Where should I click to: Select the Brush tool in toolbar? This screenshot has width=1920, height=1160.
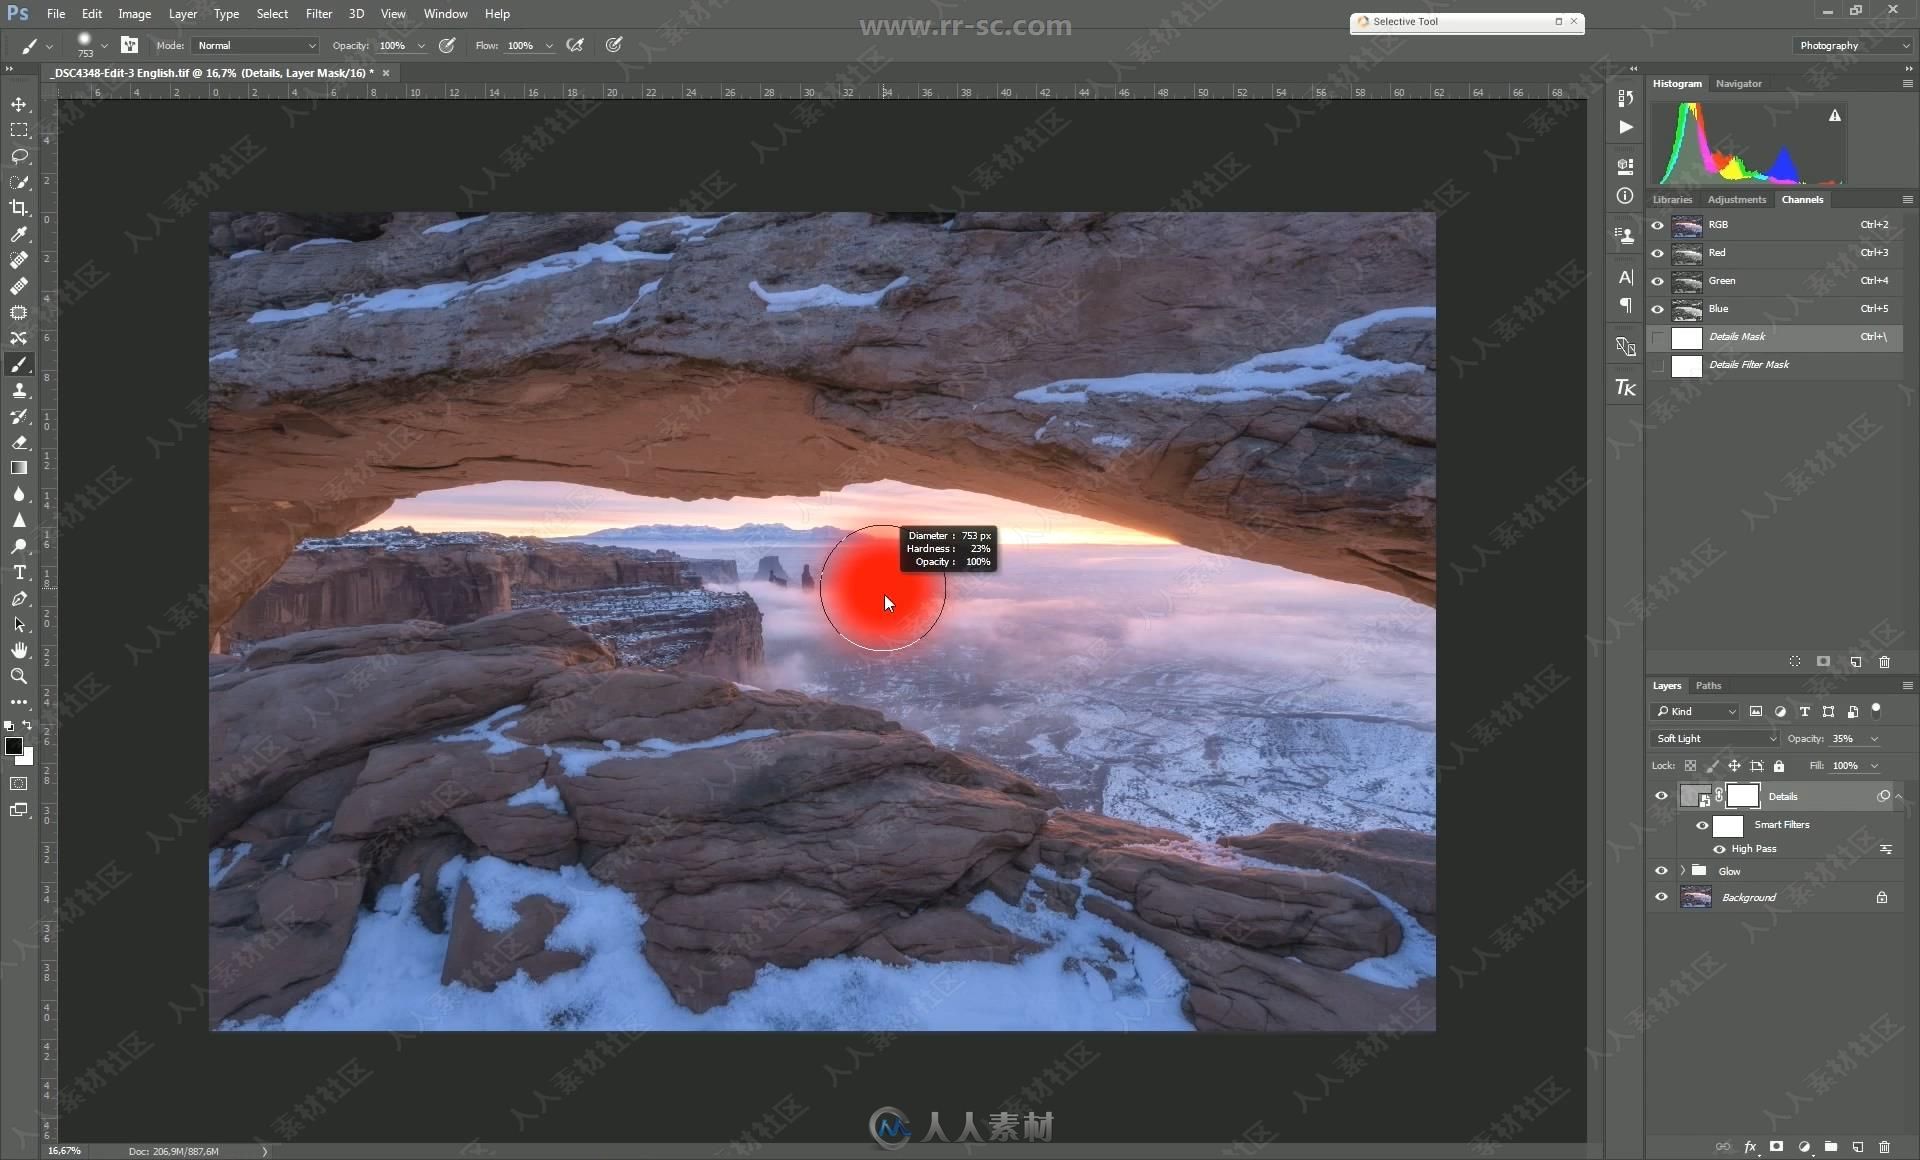19,362
